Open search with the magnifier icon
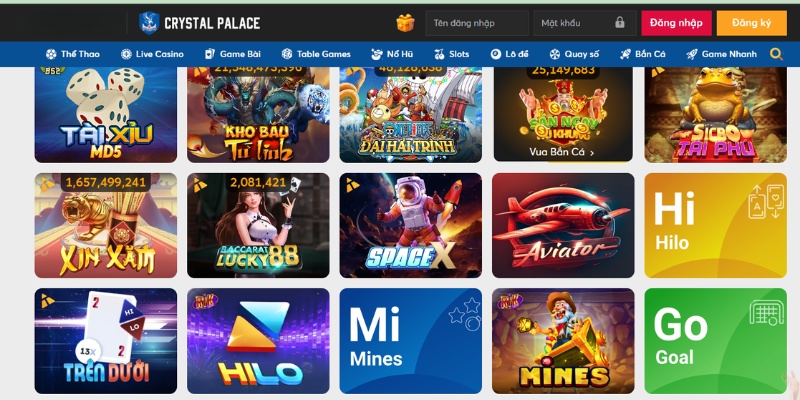The image size is (800, 400). pyautogui.click(x=776, y=54)
